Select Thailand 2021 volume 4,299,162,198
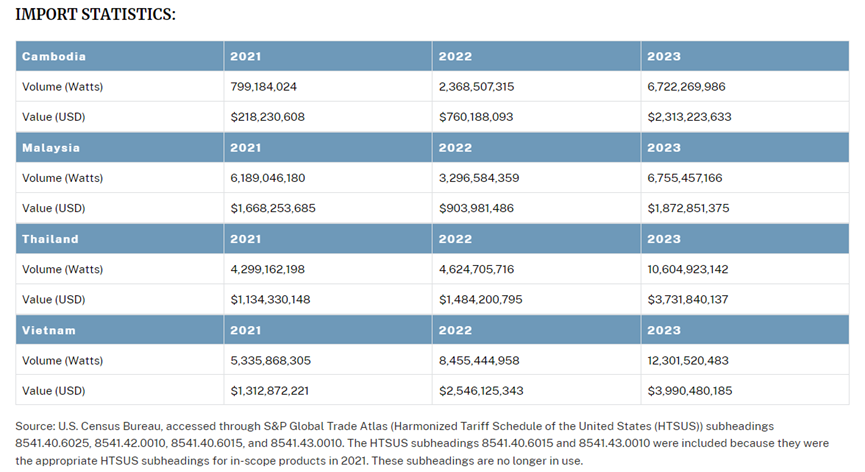865x472 pixels. tap(267, 269)
